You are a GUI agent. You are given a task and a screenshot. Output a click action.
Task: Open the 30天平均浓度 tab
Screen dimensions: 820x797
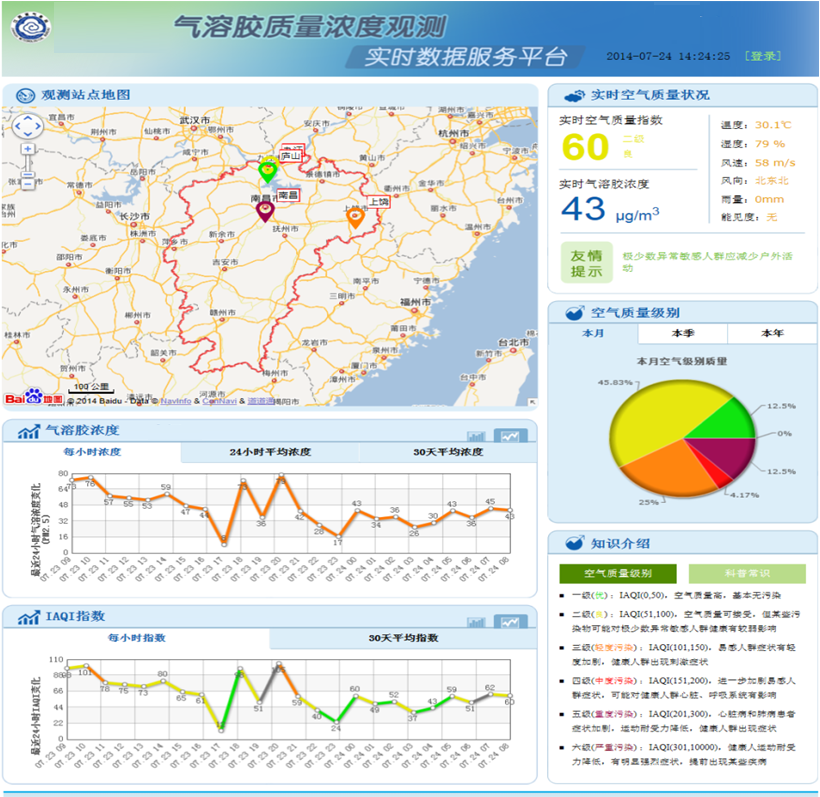click(448, 453)
